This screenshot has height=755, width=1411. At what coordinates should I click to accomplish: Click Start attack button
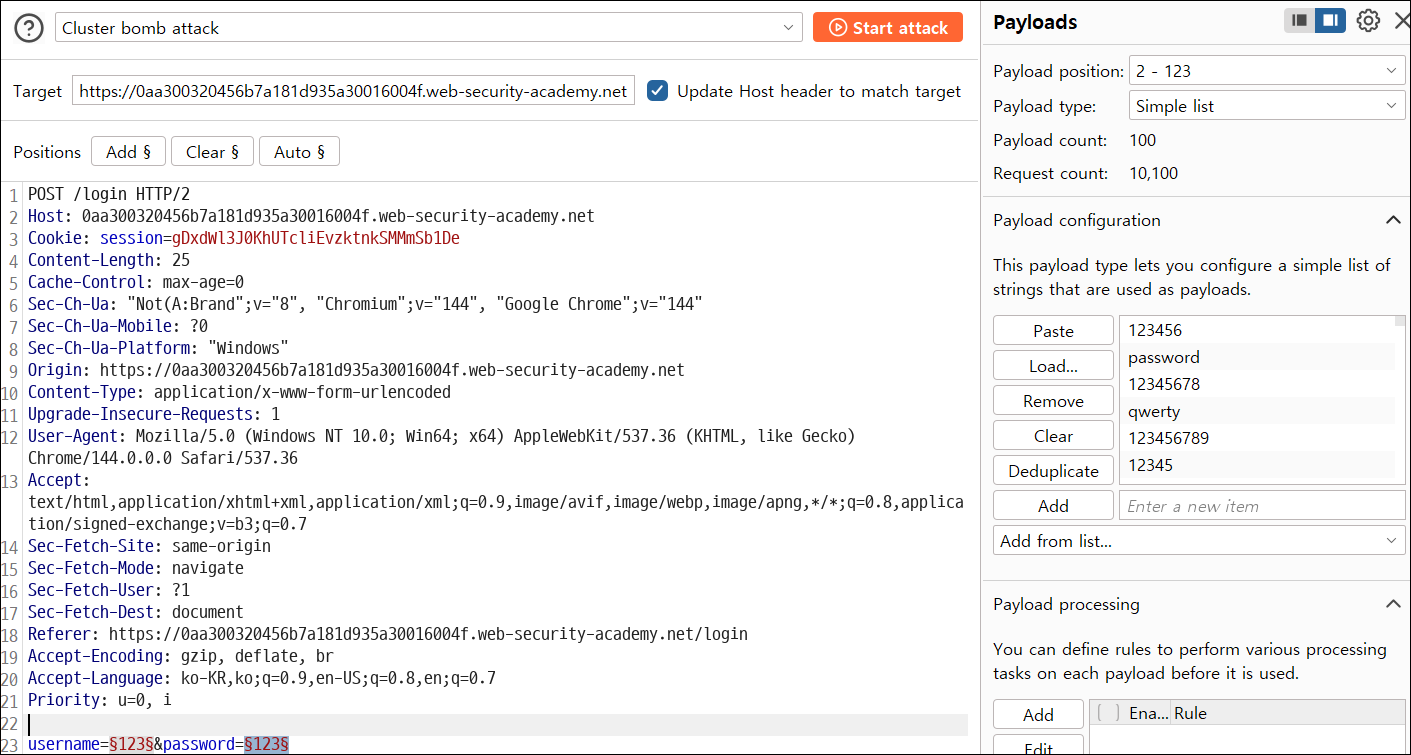click(x=888, y=28)
